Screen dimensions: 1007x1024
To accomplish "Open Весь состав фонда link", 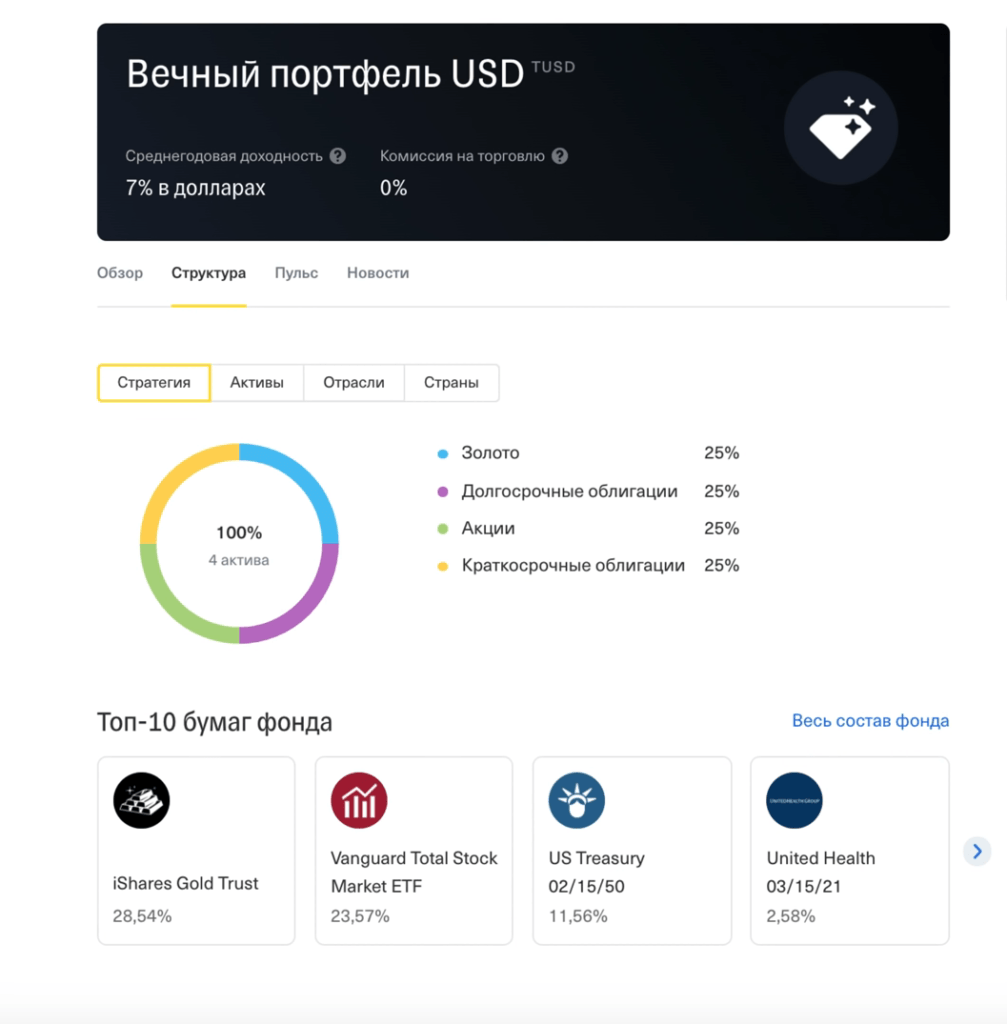I will click(869, 720).
